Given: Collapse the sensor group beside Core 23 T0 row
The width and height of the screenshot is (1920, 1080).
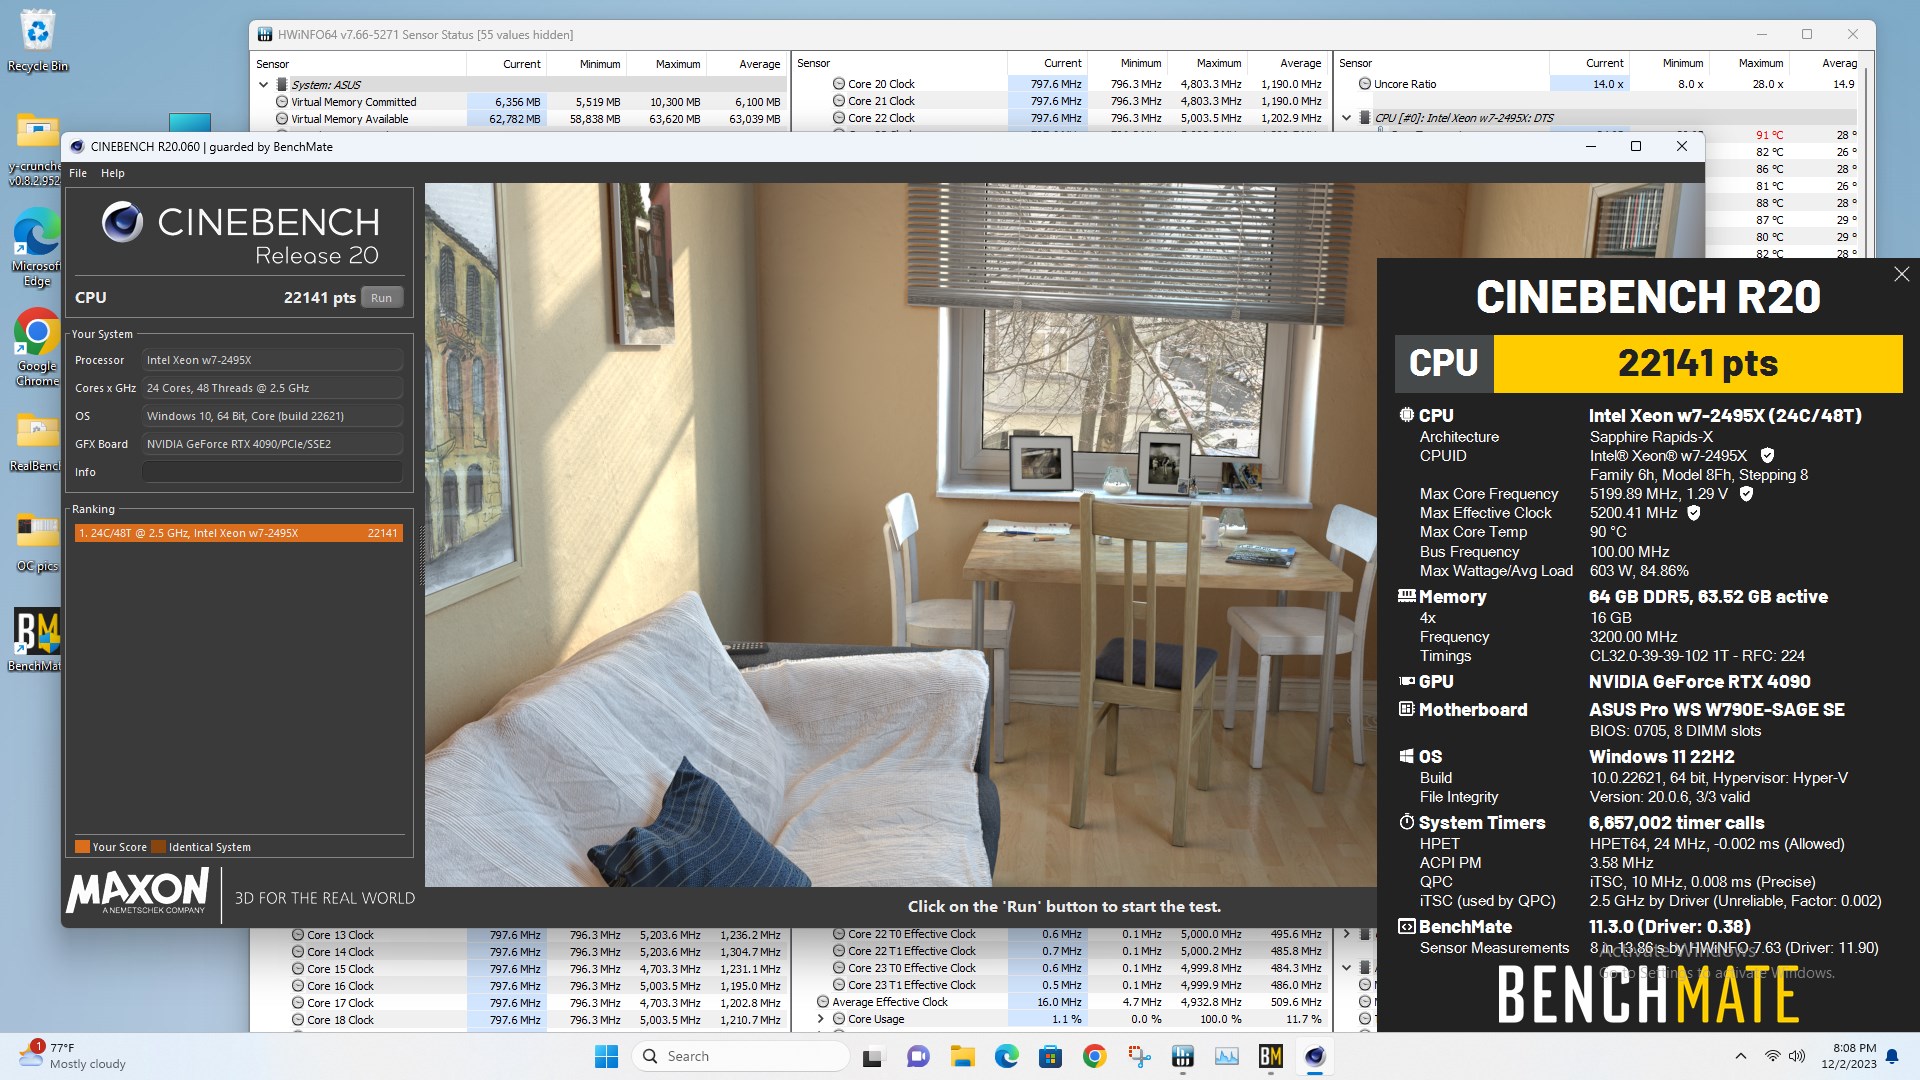Looking at the screenshot, I should (1346, 968).
